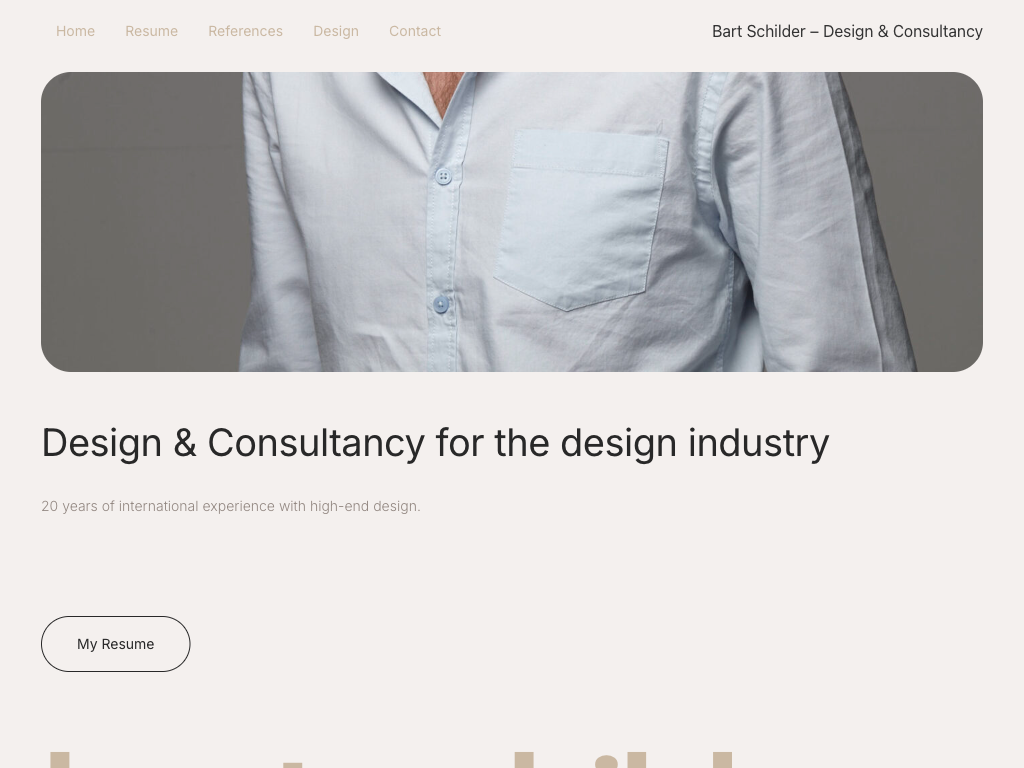
Task: Click the Contact navigation link
Action: coord(414,31)
